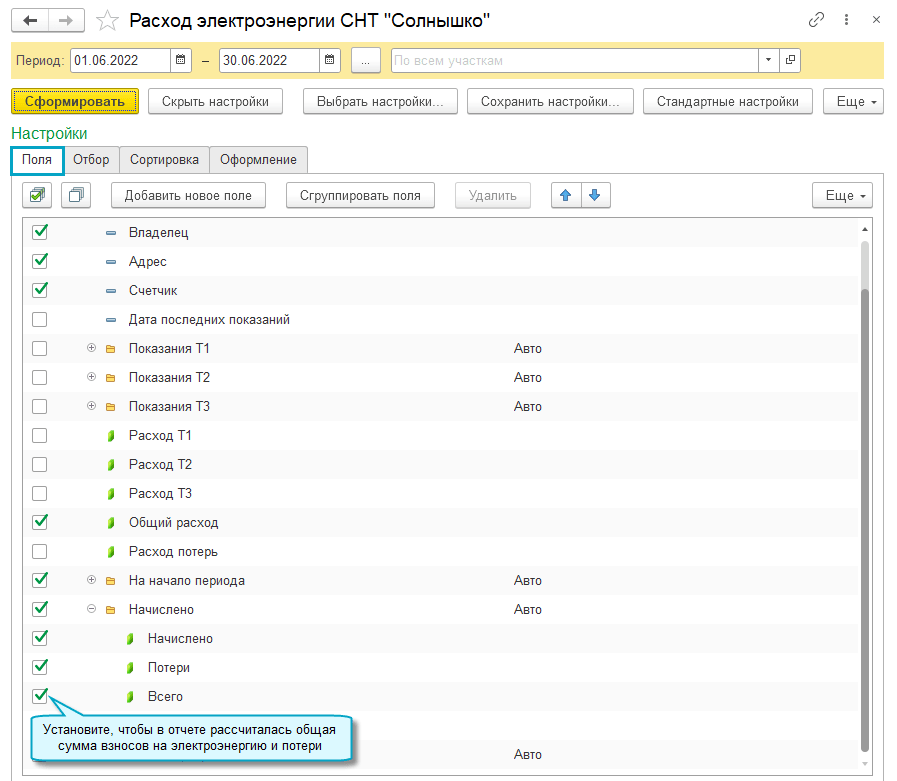Viewport: 897px width, 781px height.
Task: Open calendar for period end date
Action: tap(330, 60)
